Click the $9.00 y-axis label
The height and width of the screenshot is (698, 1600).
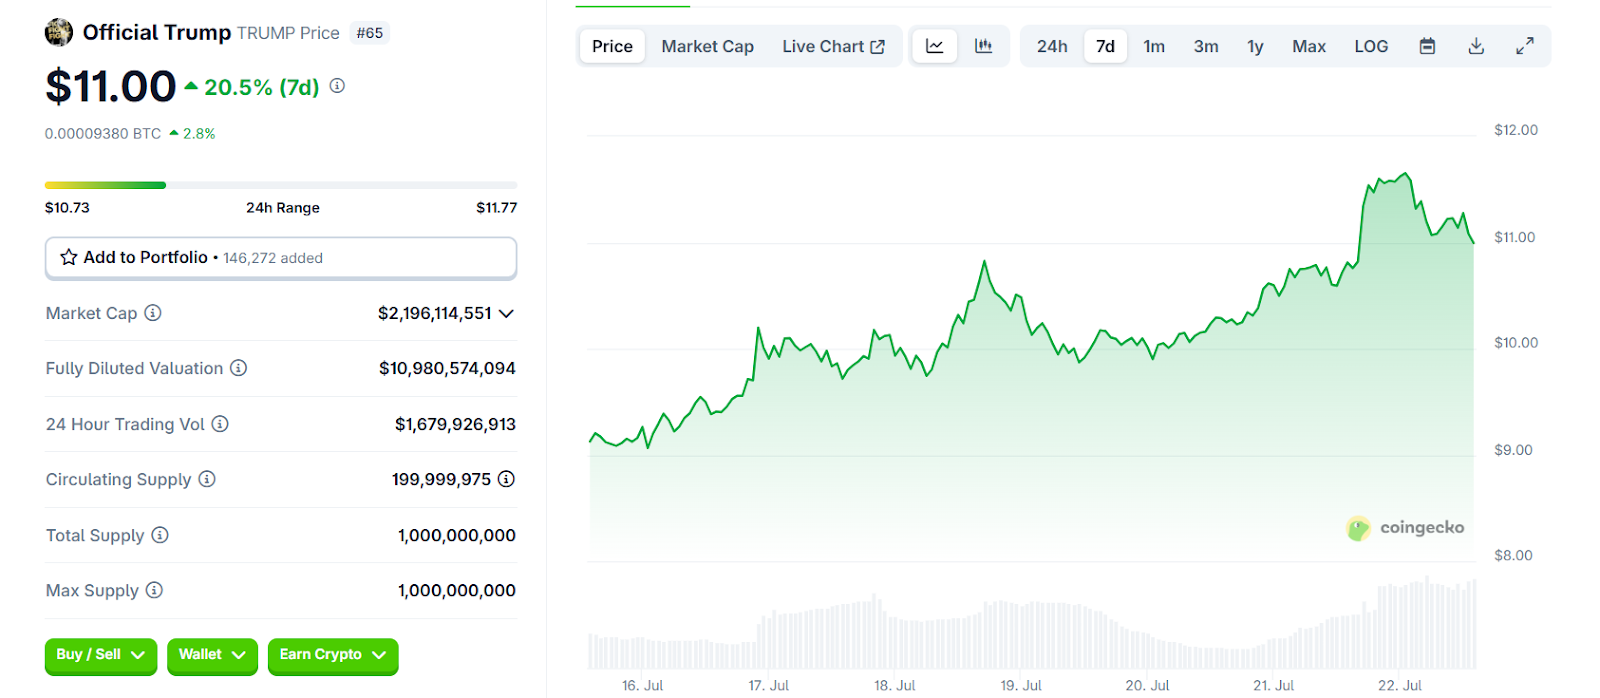pyautogui.click(x=1513, y=450)
